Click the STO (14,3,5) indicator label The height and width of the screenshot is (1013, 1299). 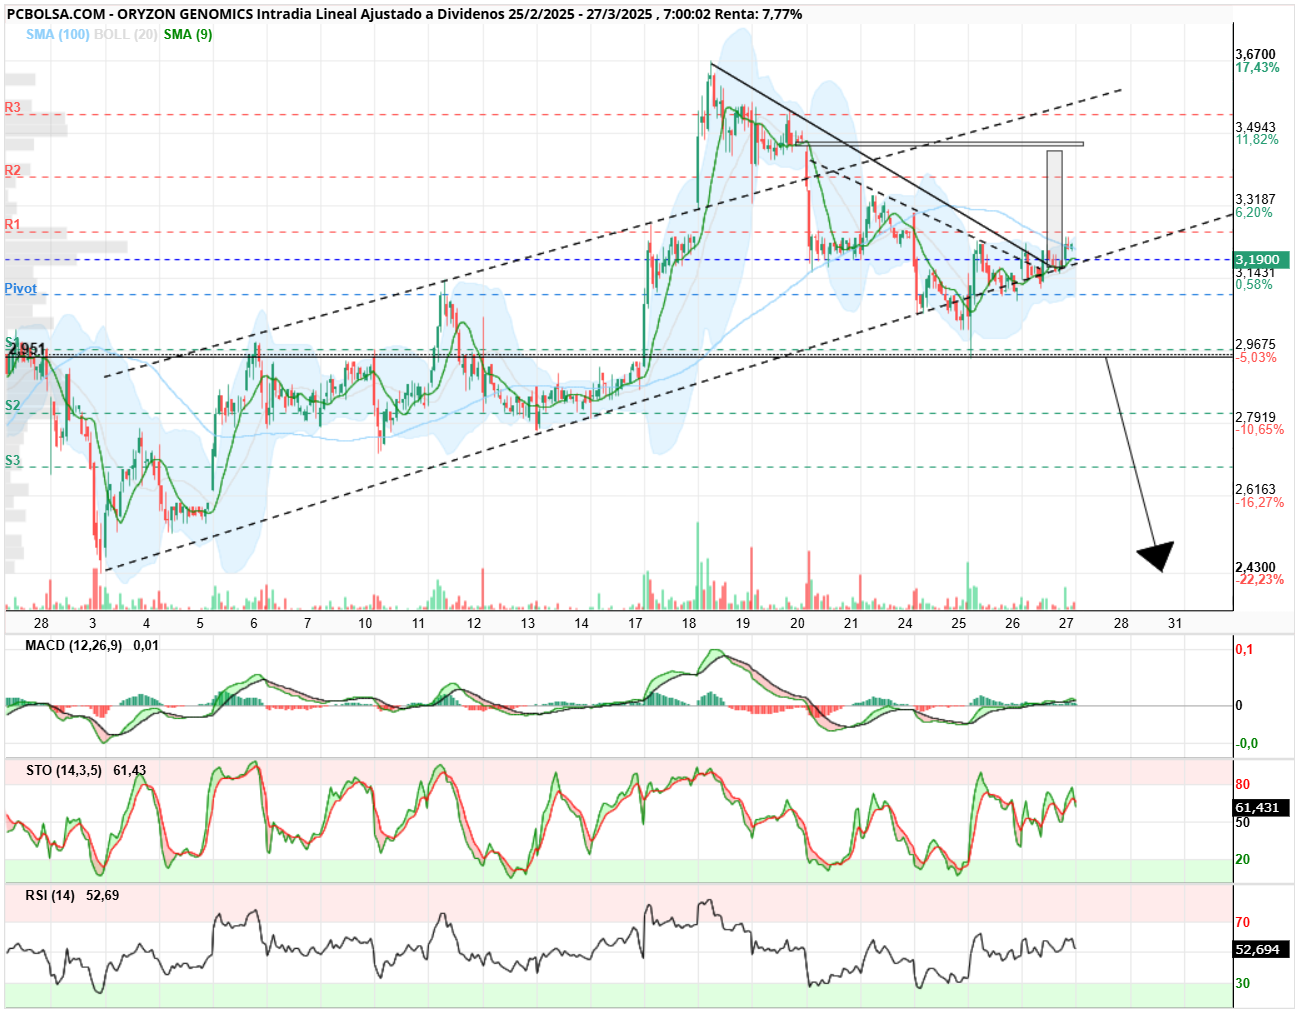(x=64, y=770)
